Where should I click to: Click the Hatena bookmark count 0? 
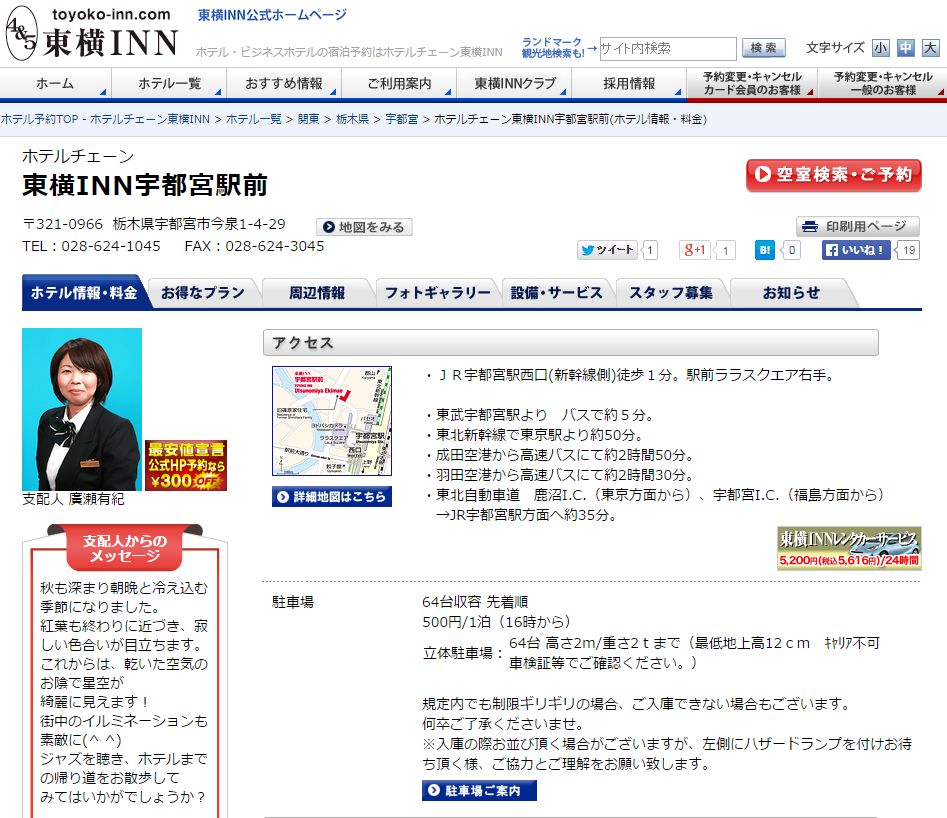pos(792,250)
